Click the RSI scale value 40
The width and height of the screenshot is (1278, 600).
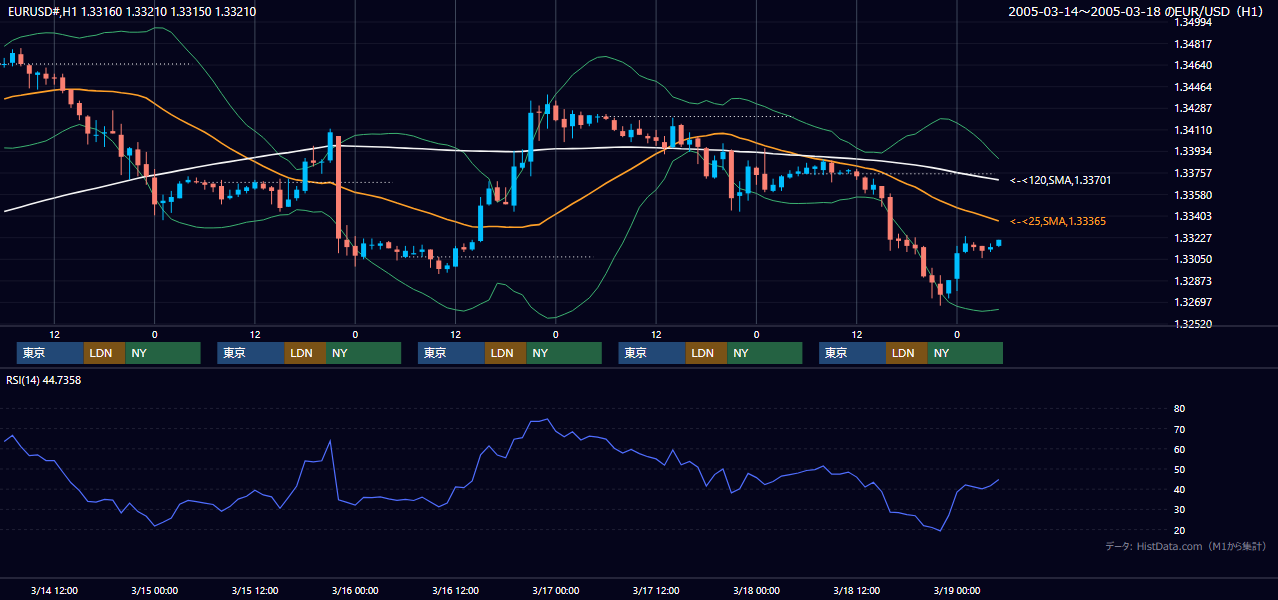(x=1179, y=489)
